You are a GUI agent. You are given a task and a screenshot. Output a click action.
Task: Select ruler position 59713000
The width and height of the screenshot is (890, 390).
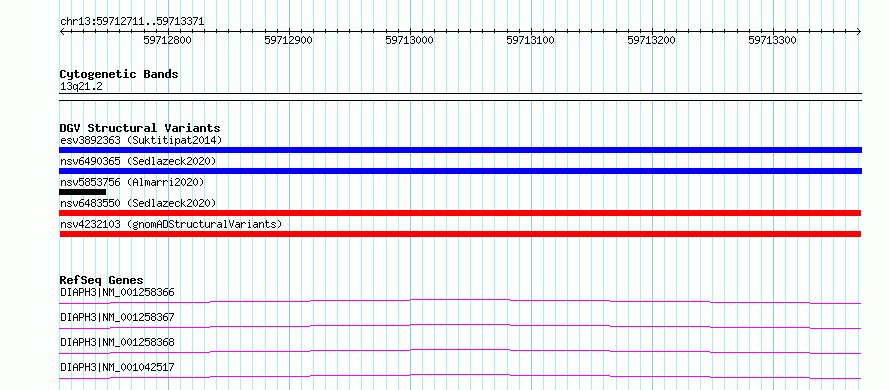coord(409,40)
